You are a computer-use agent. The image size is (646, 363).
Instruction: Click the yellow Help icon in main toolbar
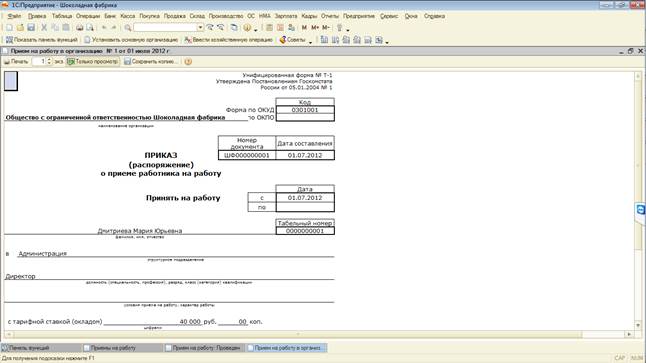tap(247, 28)
